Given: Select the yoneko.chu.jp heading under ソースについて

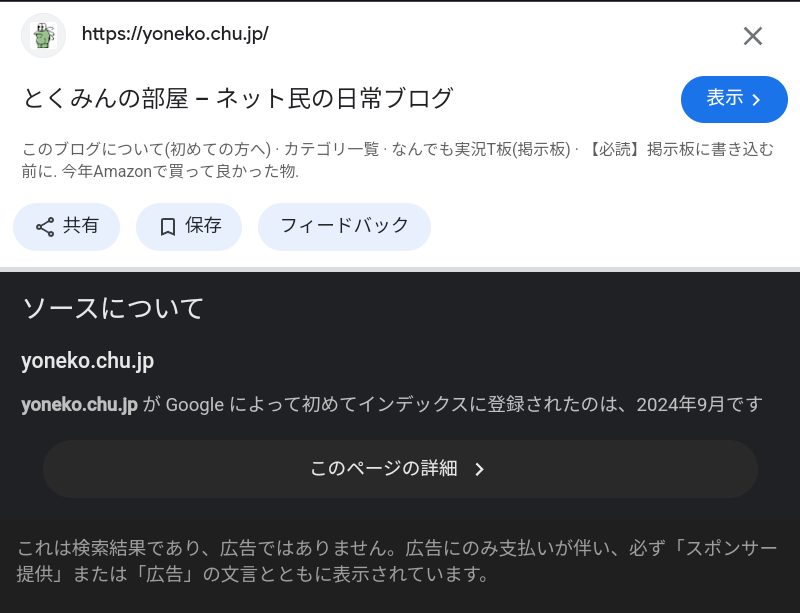Looking at the screenshot, I should tap(87, 361).
